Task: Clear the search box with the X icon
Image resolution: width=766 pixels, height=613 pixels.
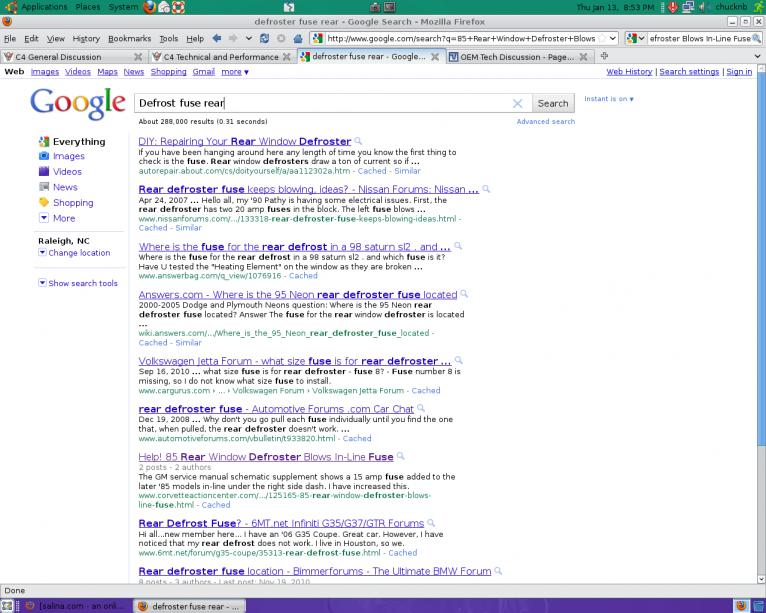Action: click(517, 104)
